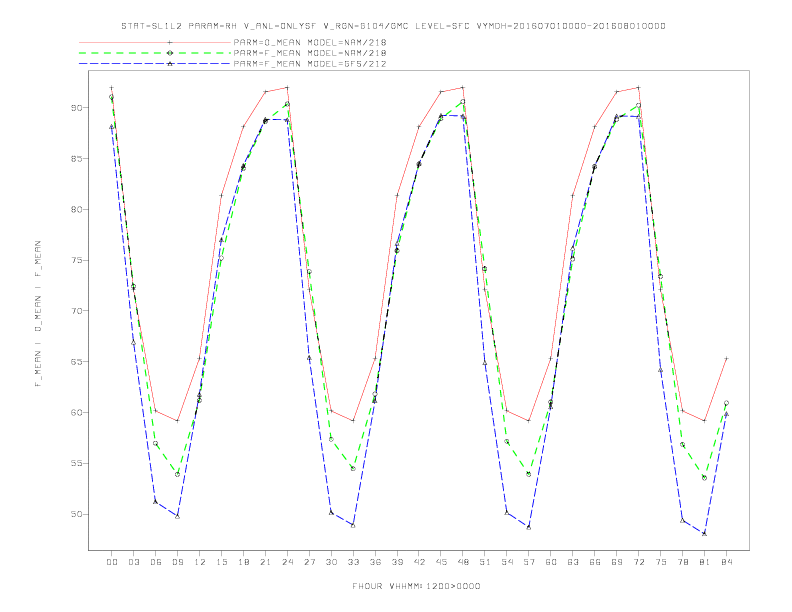792x612 pixels.
Task: Click the chart title starting STAT=SL1L2
Action: click(x=393, y=26)
